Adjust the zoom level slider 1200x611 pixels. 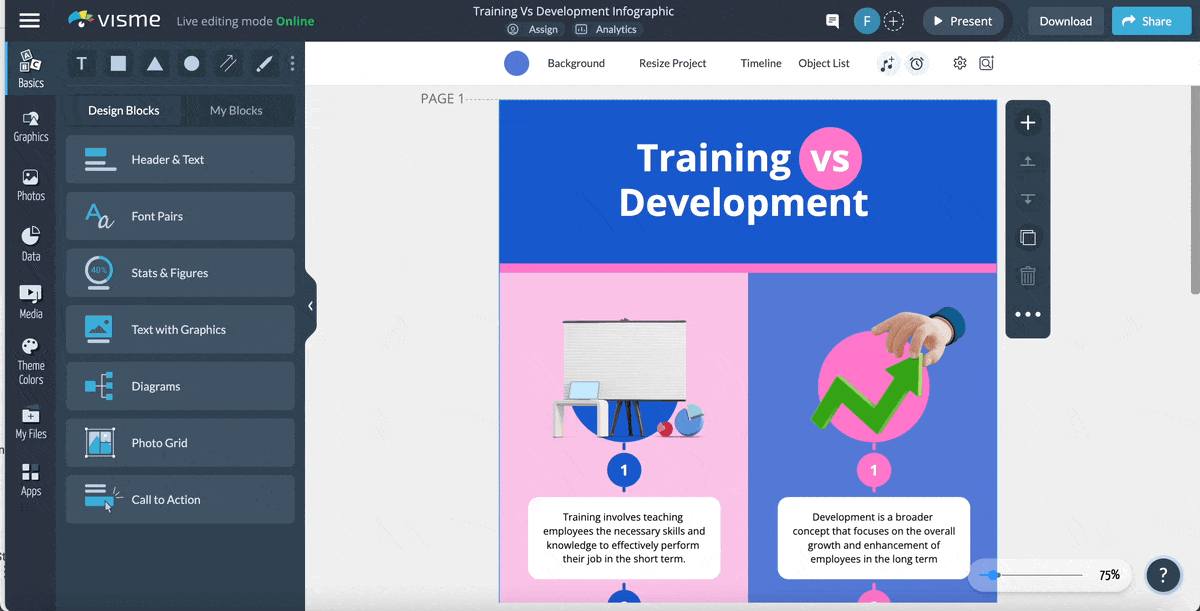point(993,575)
